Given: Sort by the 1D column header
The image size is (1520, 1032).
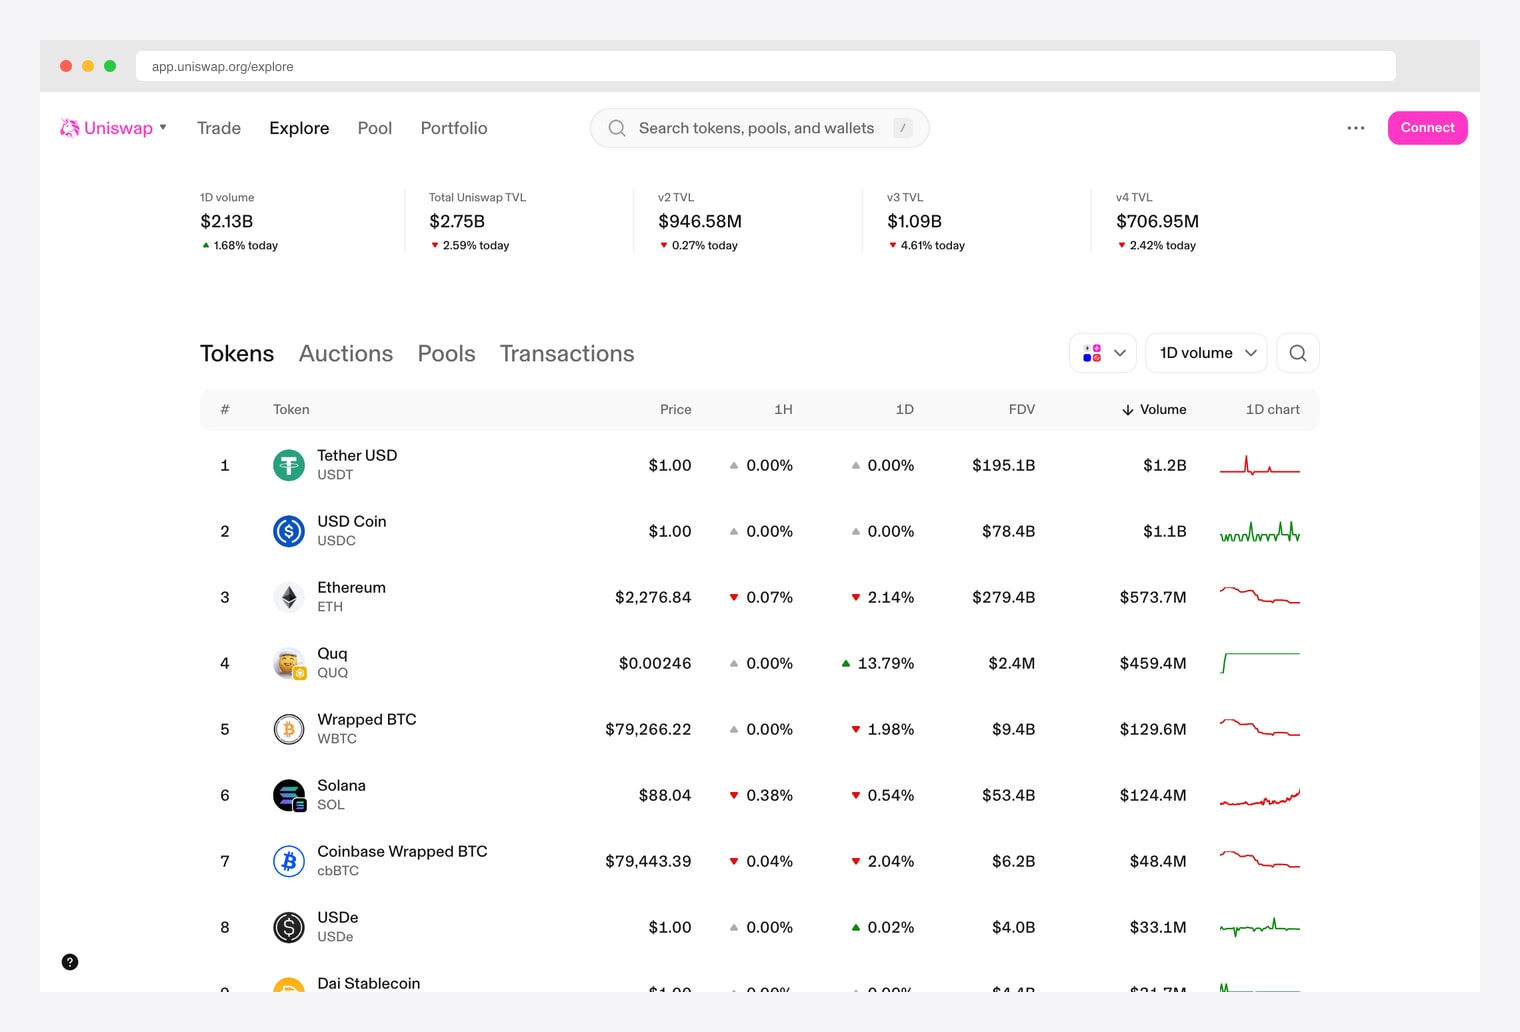Looking at the screenshot, I should [904, 409].
